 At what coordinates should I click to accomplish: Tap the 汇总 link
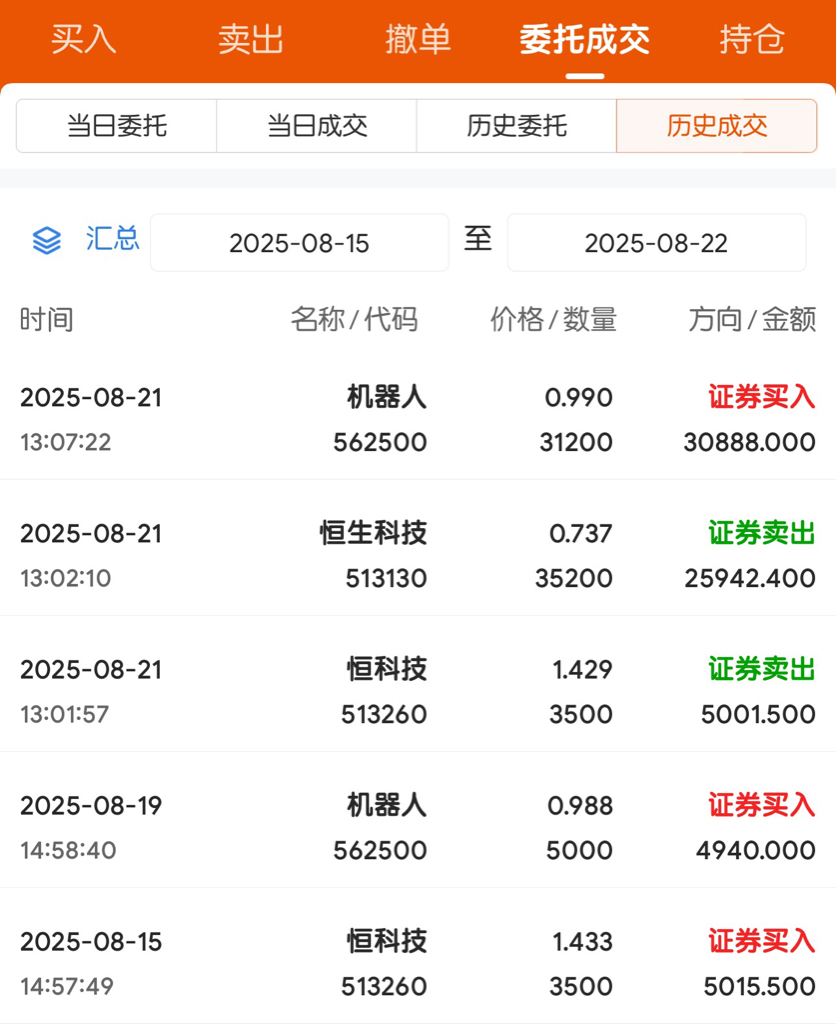(113, 239)
